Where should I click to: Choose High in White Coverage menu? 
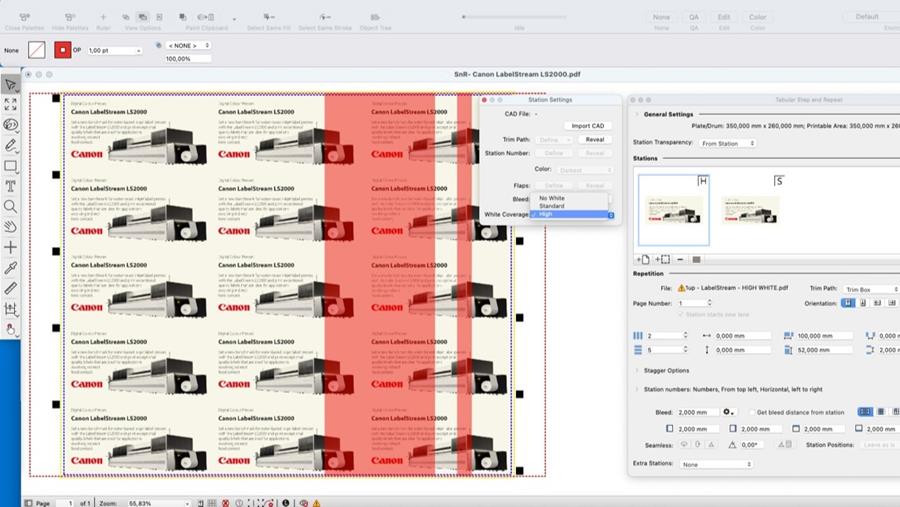click(x=568, y=214)
